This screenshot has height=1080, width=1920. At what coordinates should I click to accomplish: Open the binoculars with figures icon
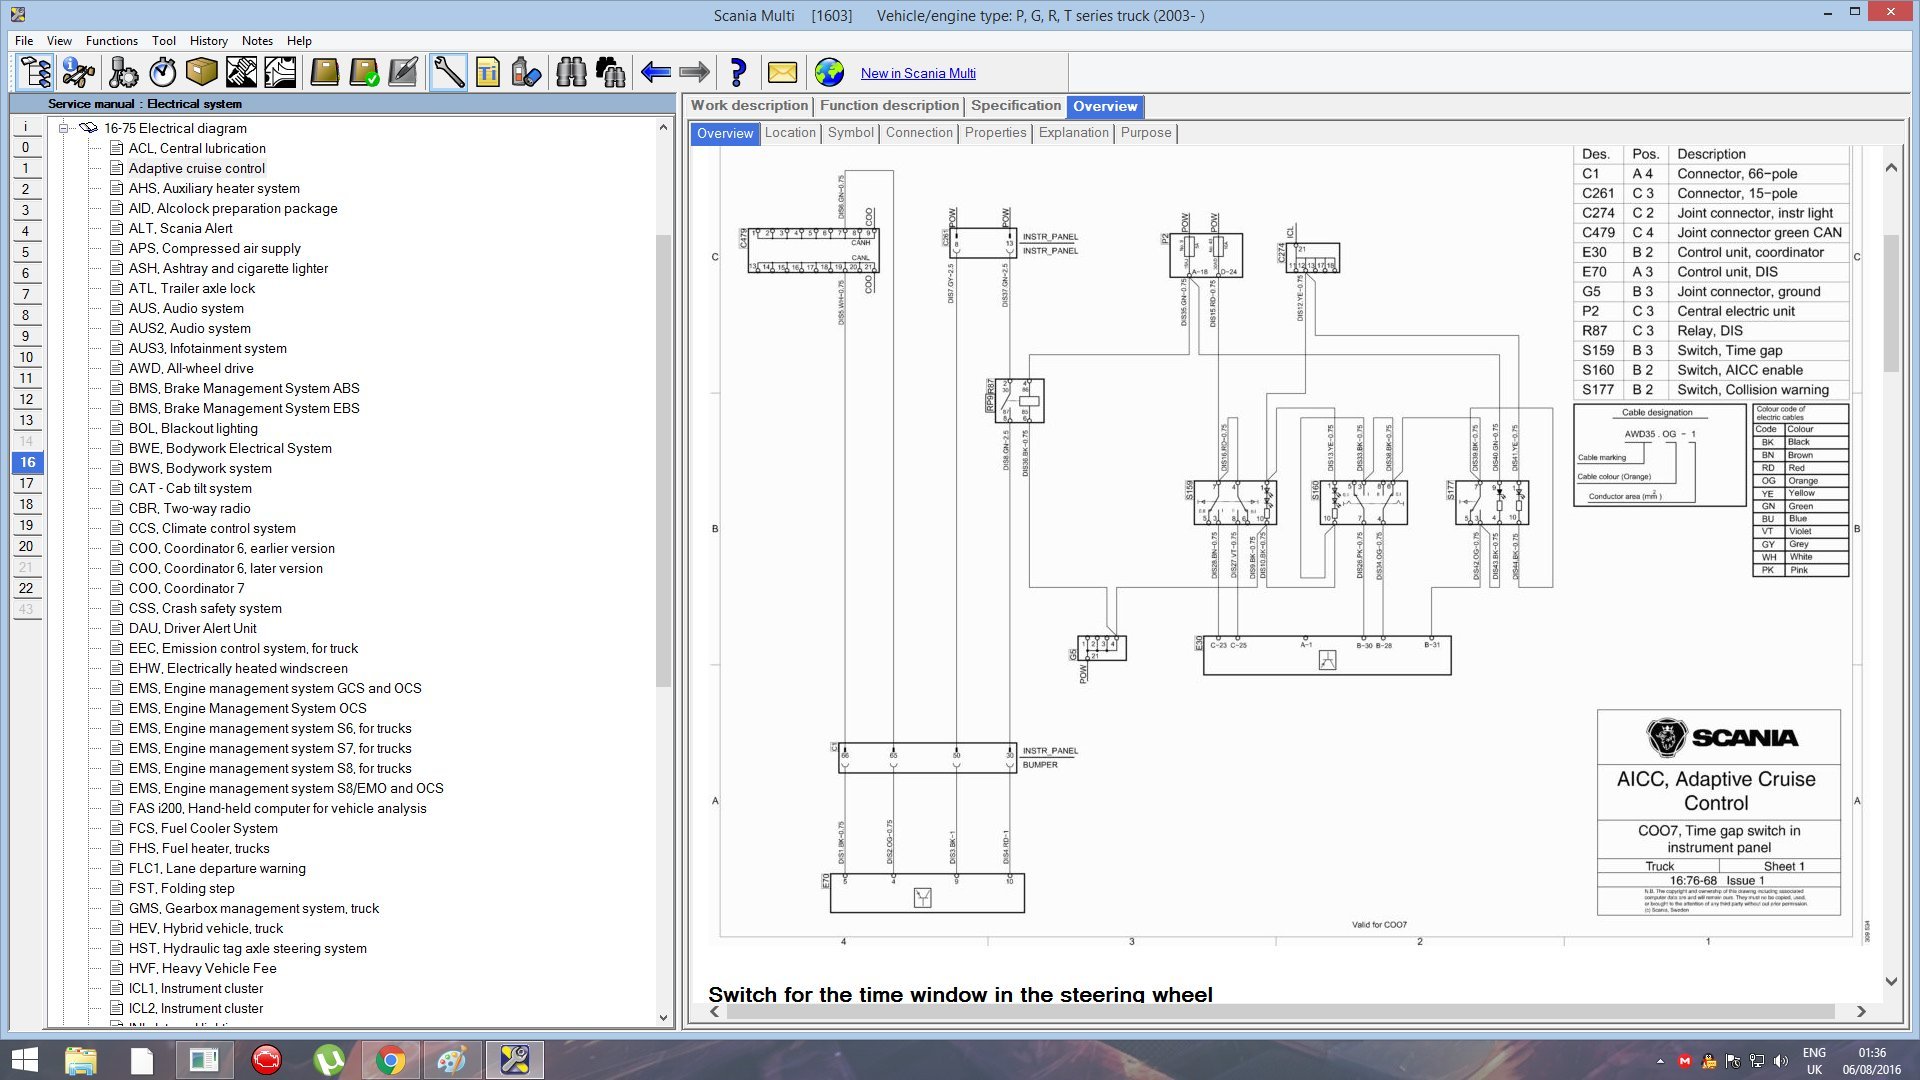coord(610,72)
